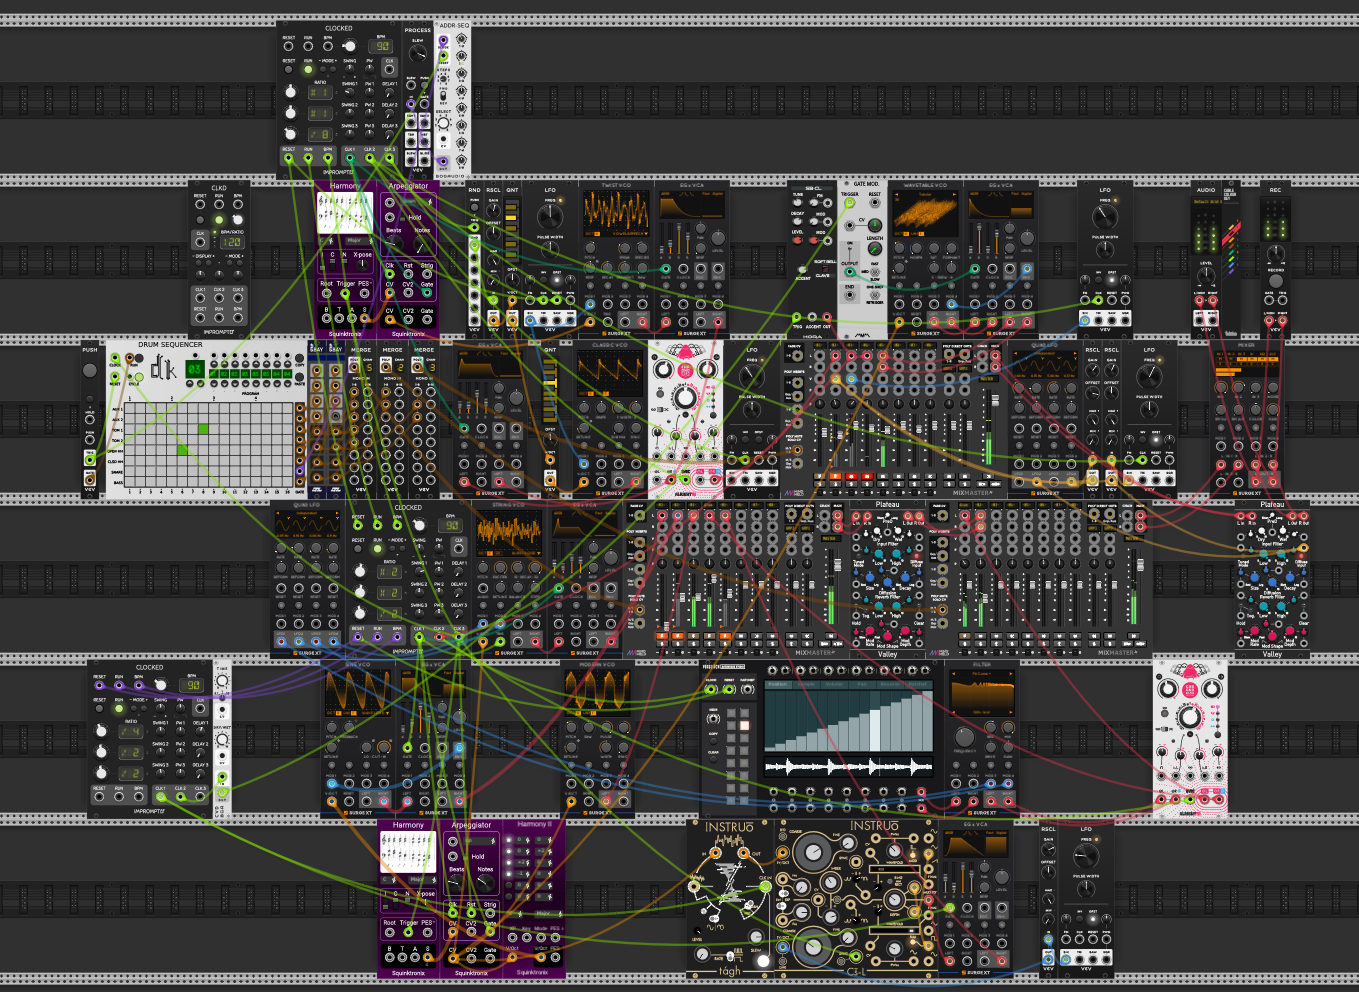The width and height of the screenshot is (1359, 992).
Task: Click the BPM knob on top Clocked
Action: pos(349,46)
